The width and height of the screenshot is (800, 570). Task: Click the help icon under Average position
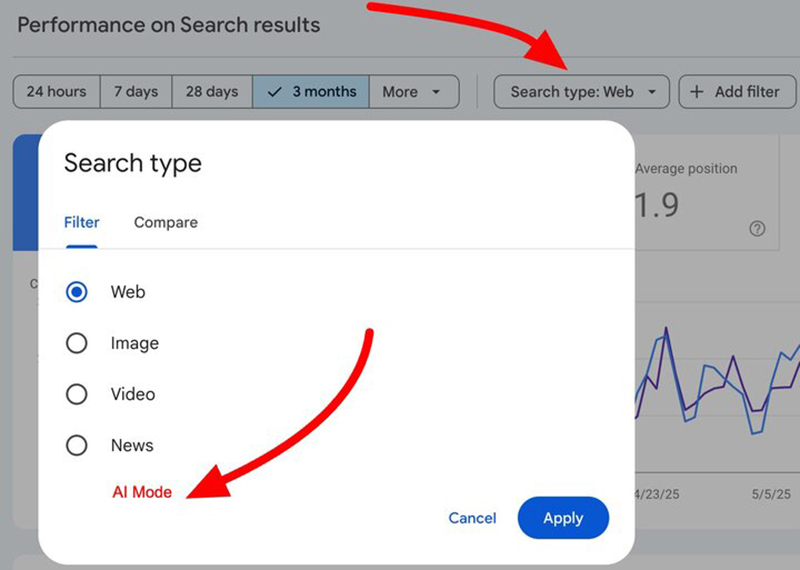click(x=757, y=229)
